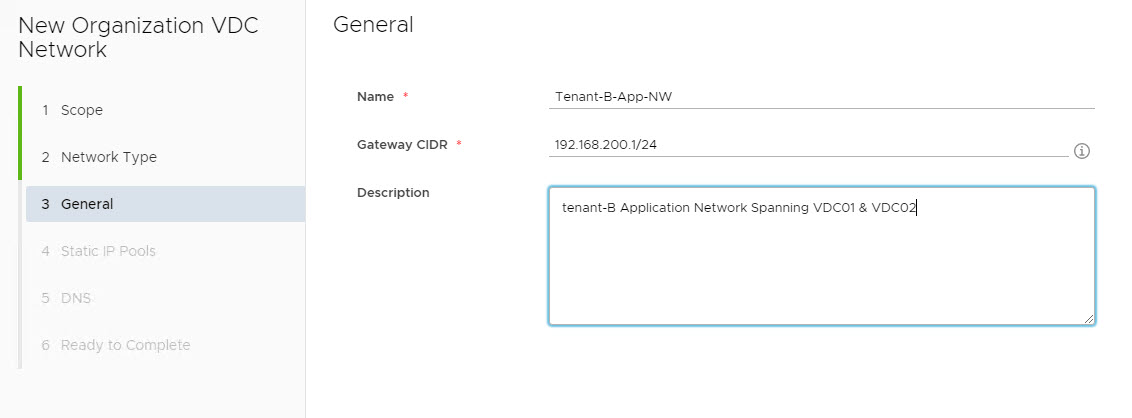The height and width of the screenshot is (418, 1132).
Task: Select the General step in sidebar
Action: click(x=87, y=204)
